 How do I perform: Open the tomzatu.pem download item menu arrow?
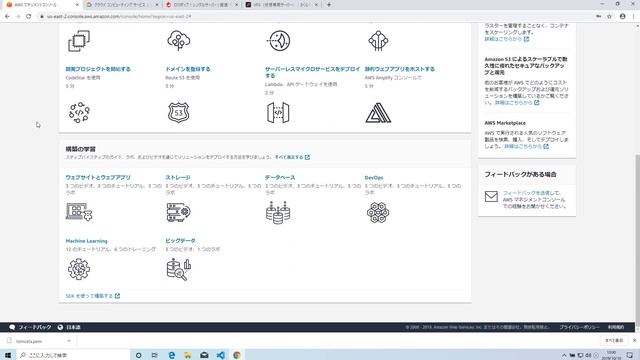tap(69, 341)
